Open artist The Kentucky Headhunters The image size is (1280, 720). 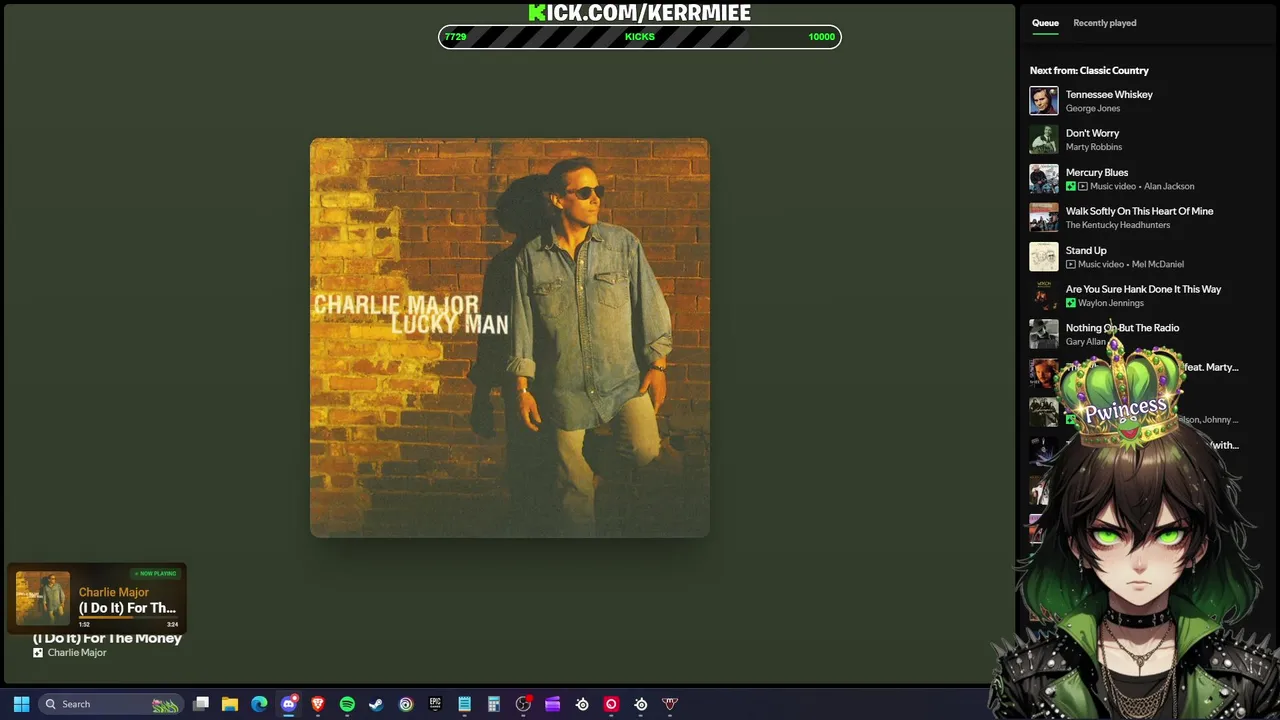pos(1118,225)
